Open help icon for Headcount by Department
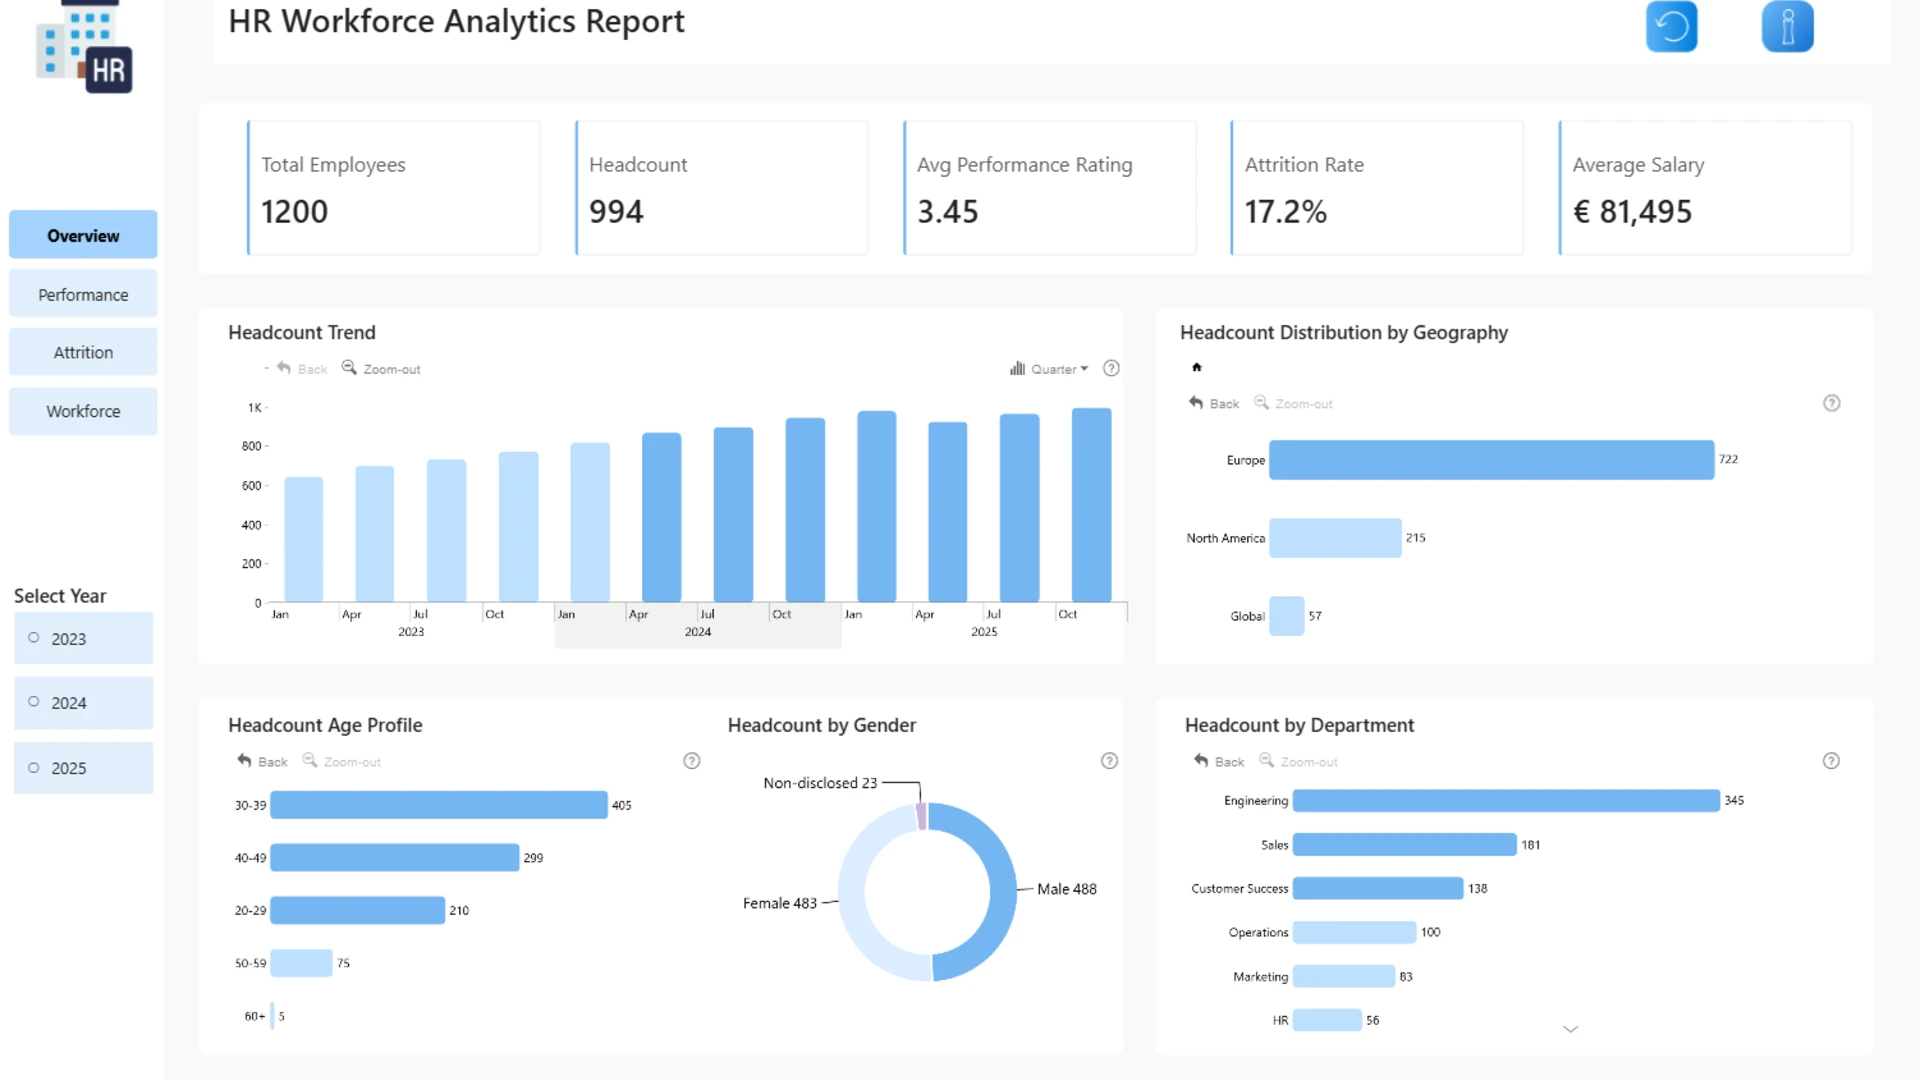Viewport: 1920px width, 1080px height. click(1831, 761)
